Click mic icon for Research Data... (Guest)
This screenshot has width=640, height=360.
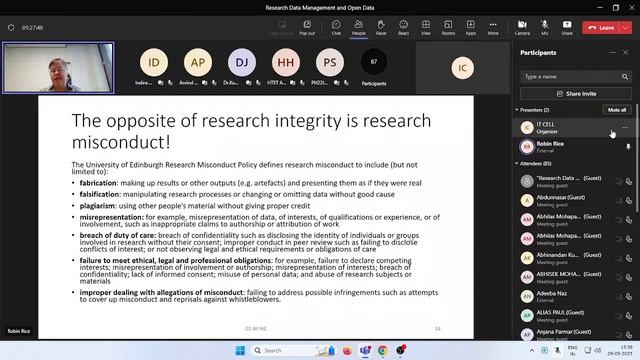click(629, 182)
